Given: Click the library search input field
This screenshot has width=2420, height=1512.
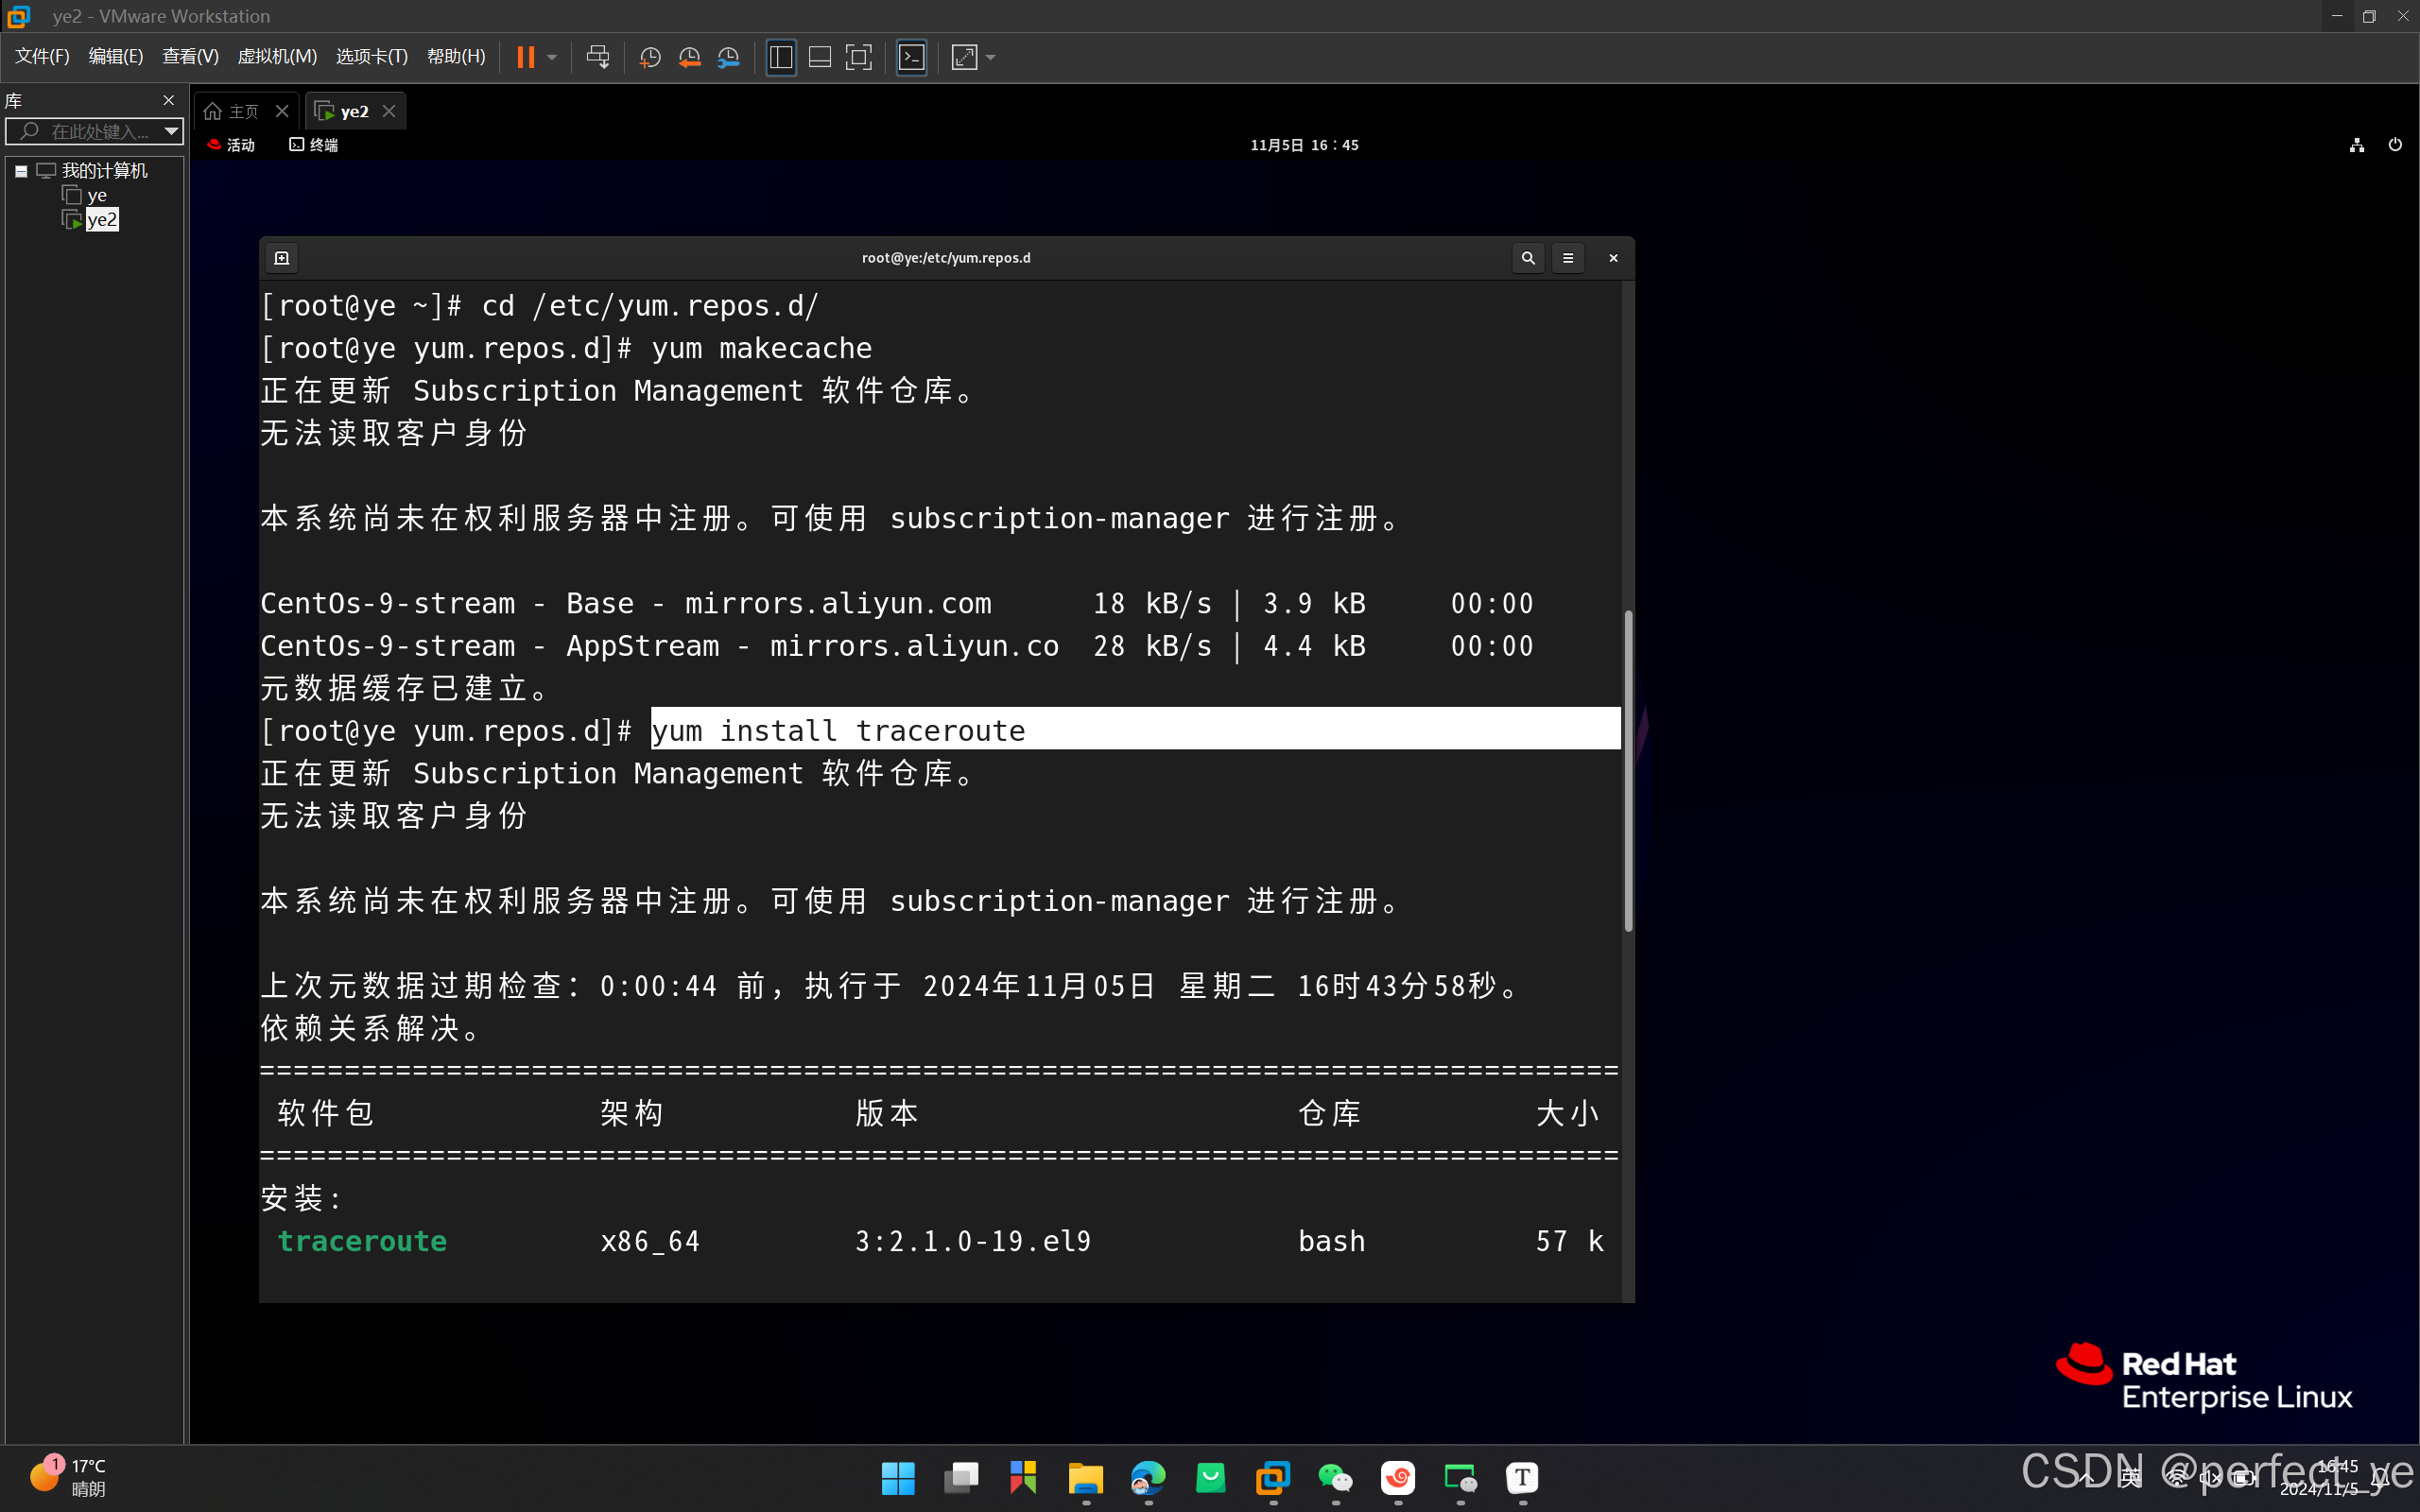Looking at the screenshot, I should click(95, 131).
